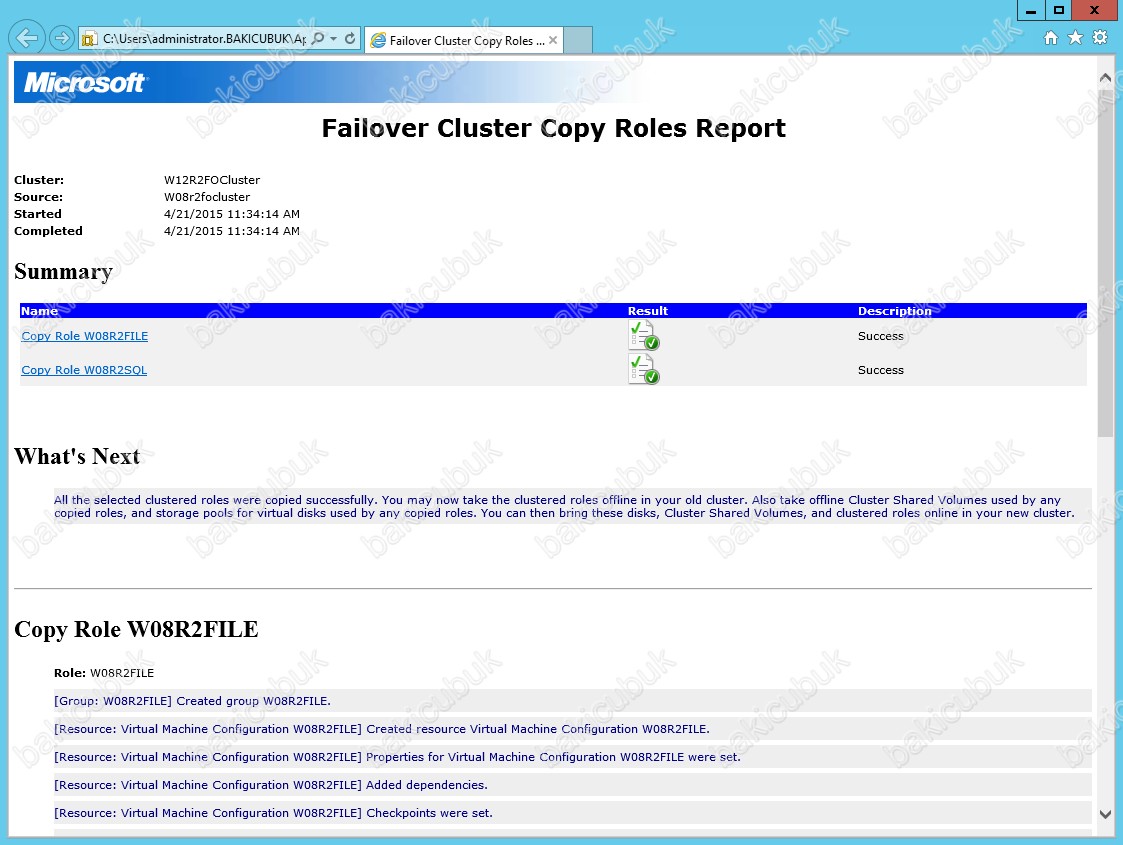Open a new blank tab button
Viewport: 1123px width, 845px height.
click(x=578, y=40)
